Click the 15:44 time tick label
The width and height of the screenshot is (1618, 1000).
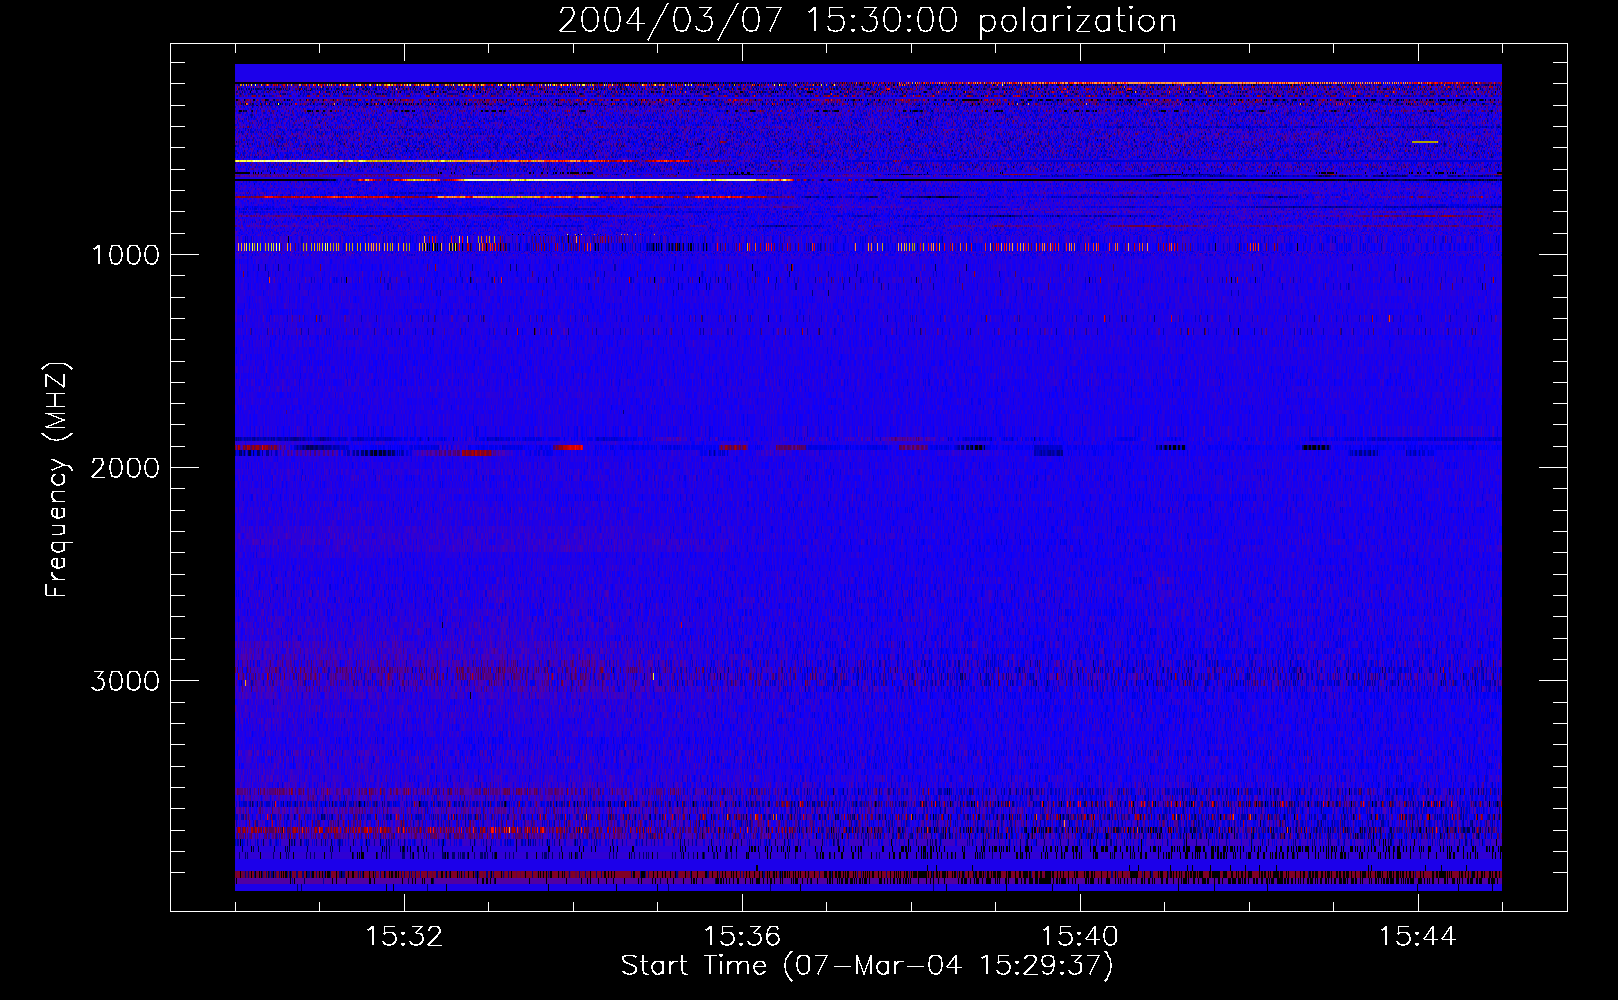1418,937
